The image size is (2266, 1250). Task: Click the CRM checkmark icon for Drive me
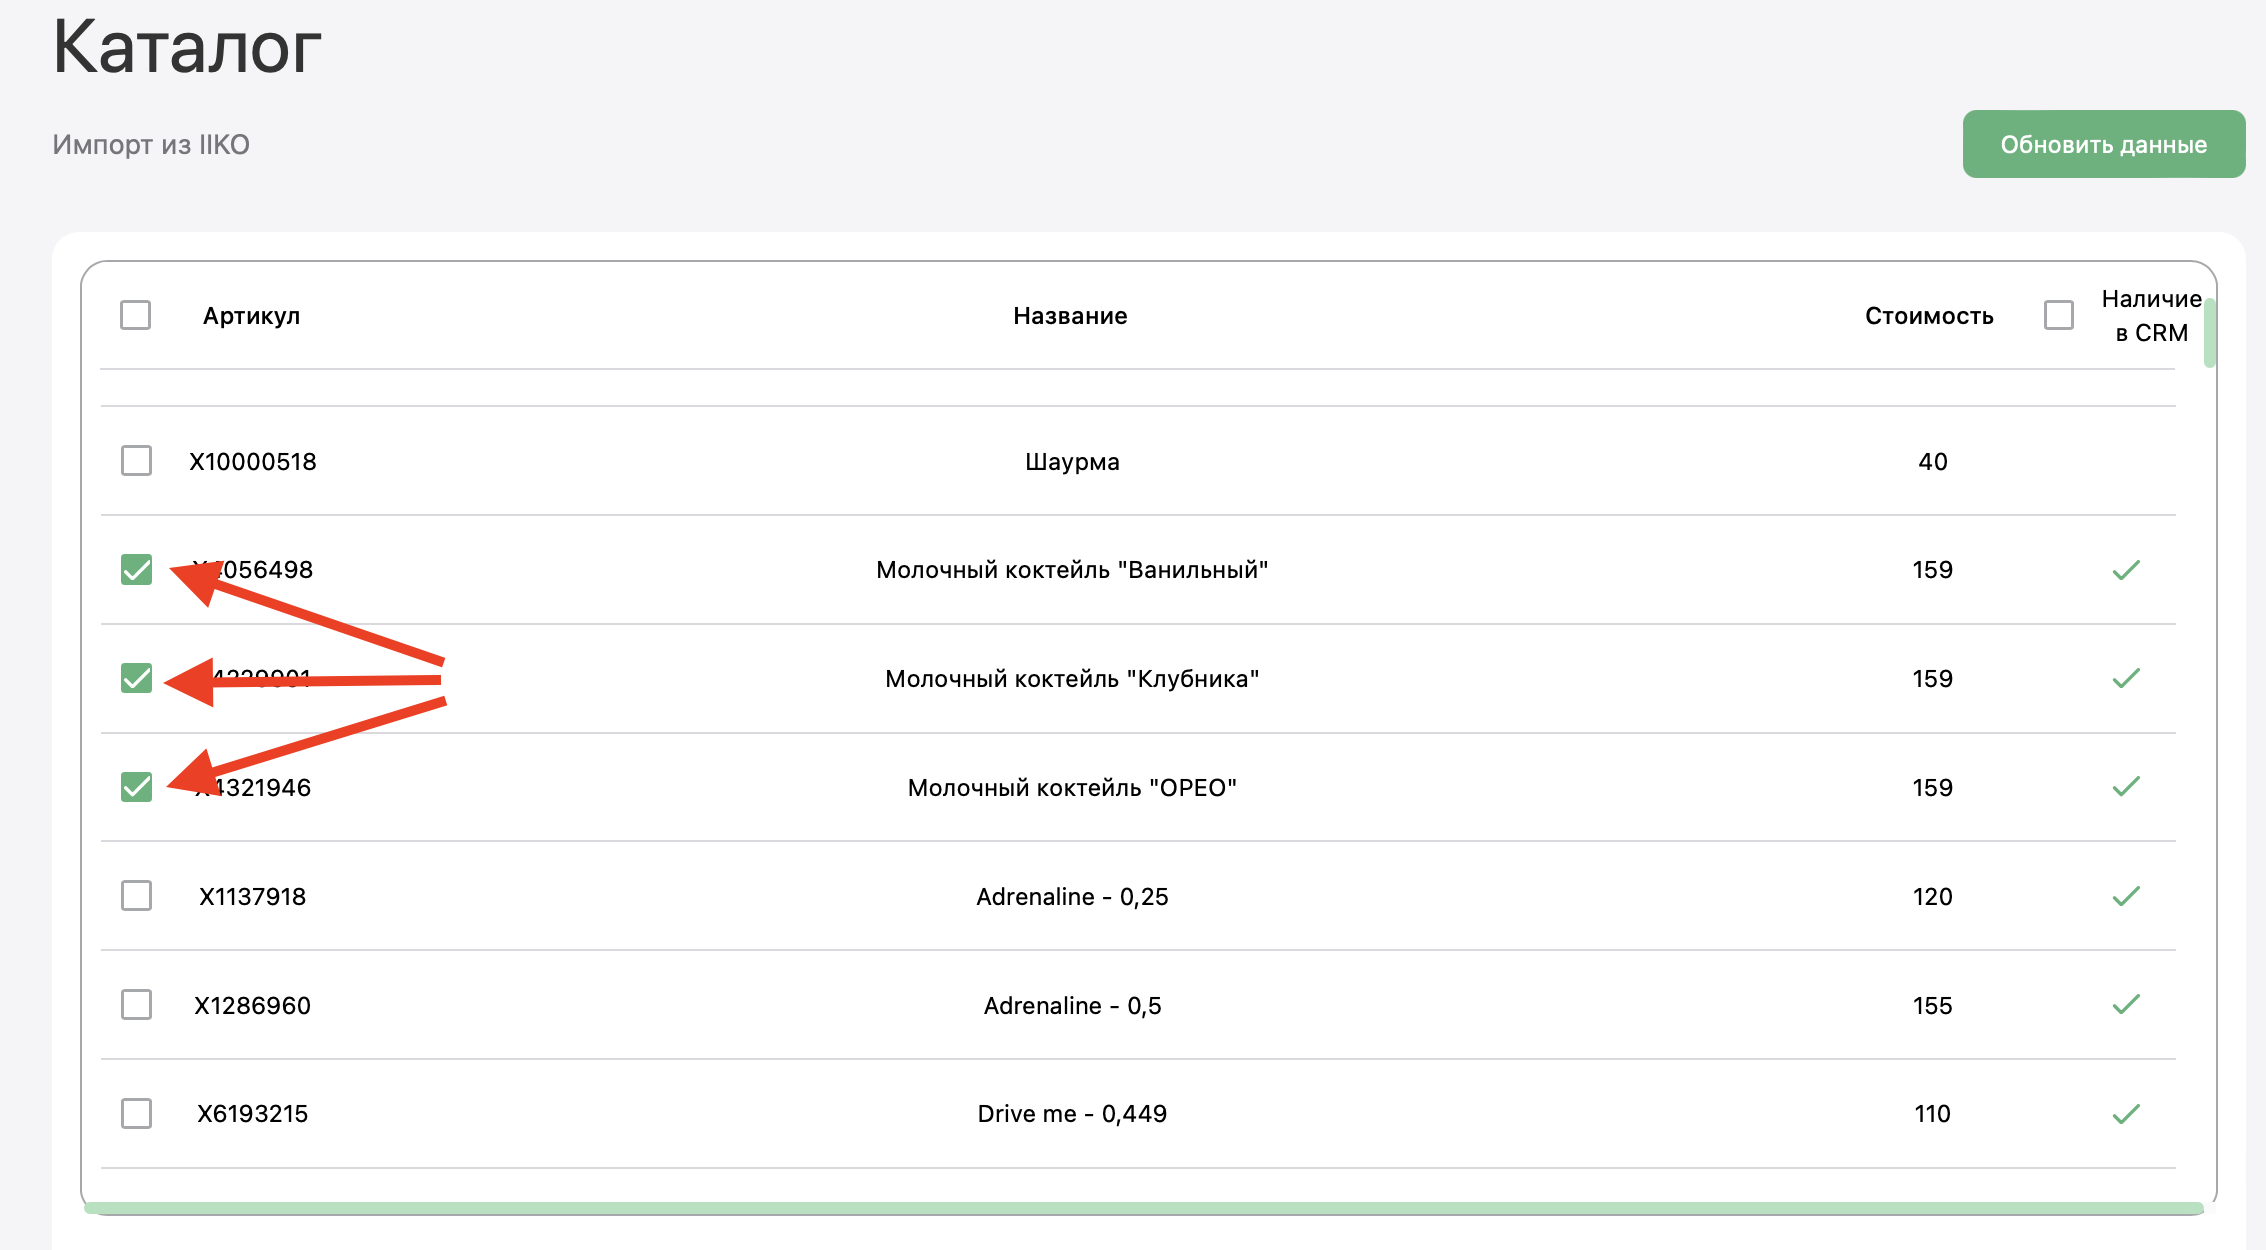(2126, 1113)
